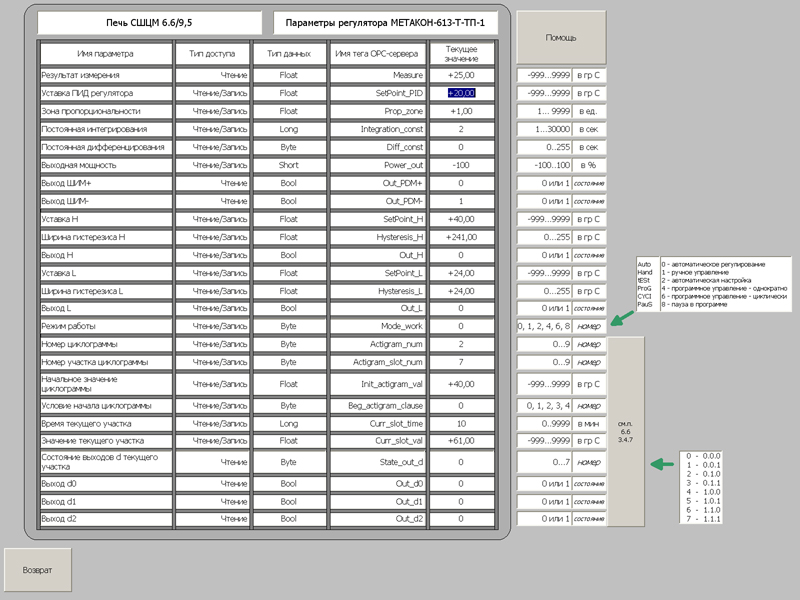Click the Out_L current value 0
Screen dimensions: 800x600
462,308
